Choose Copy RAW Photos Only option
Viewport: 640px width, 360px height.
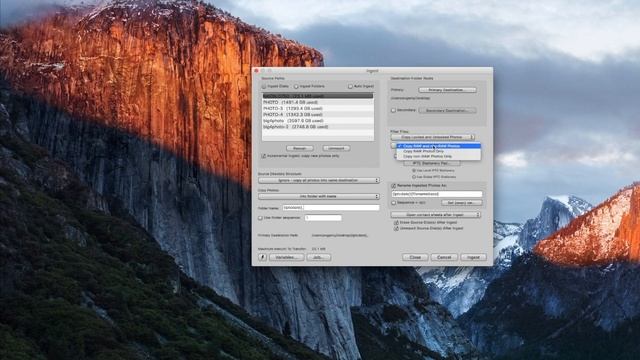[x=439, y=151]
